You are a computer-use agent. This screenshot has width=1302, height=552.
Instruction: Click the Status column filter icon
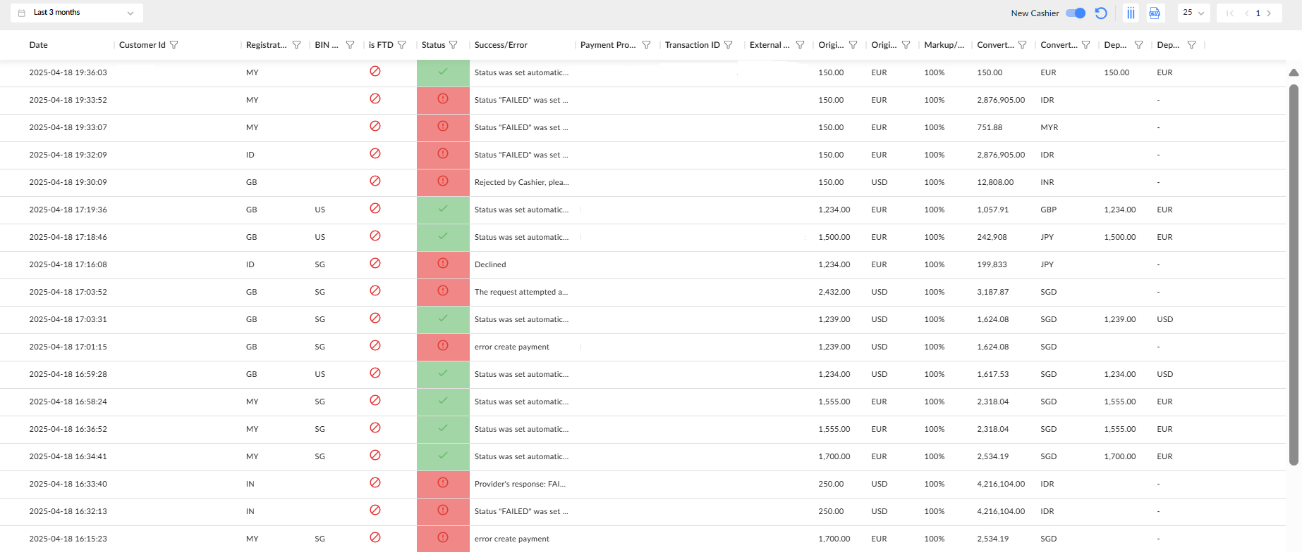point(453,45)
